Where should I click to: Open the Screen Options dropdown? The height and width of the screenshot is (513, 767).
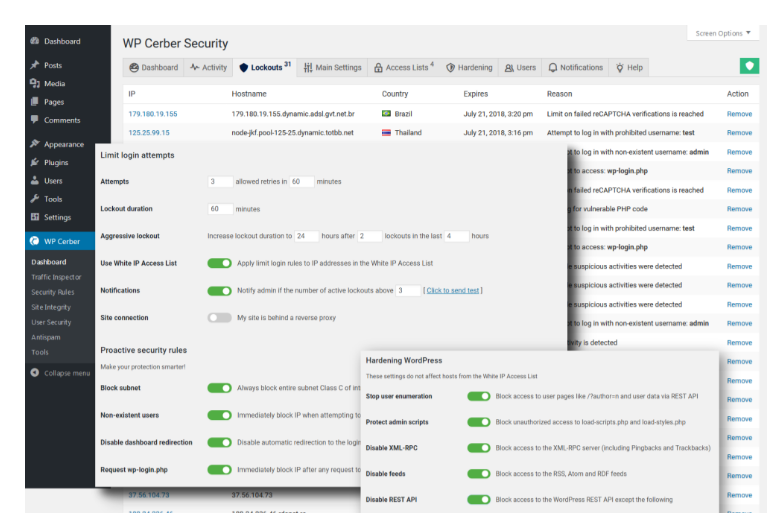(722, 33)
